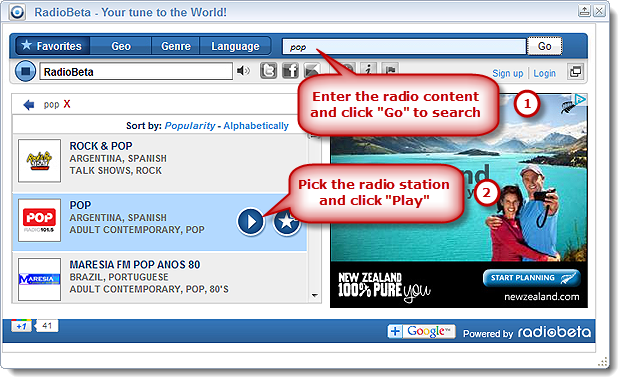Select the MARESIA FM POP ANOS 80 title
This screenshot has width=625, height=384.
(135, 264)
